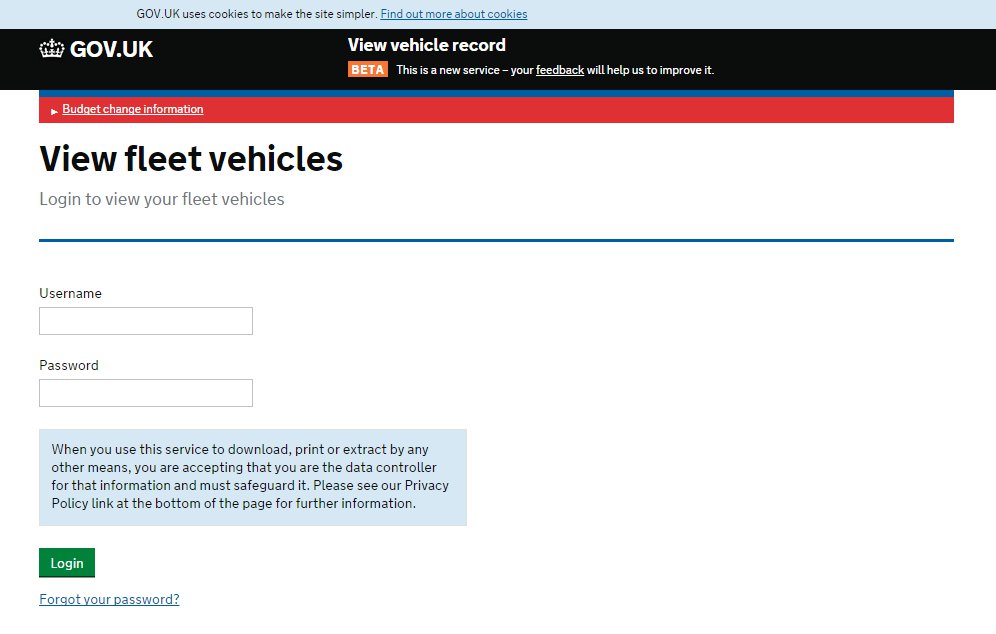Click the 'View fleet vehicles' heading
Image resolution: width=996 pixels, height=634 pixels.
pyautogui.click(x=191, y=158)
